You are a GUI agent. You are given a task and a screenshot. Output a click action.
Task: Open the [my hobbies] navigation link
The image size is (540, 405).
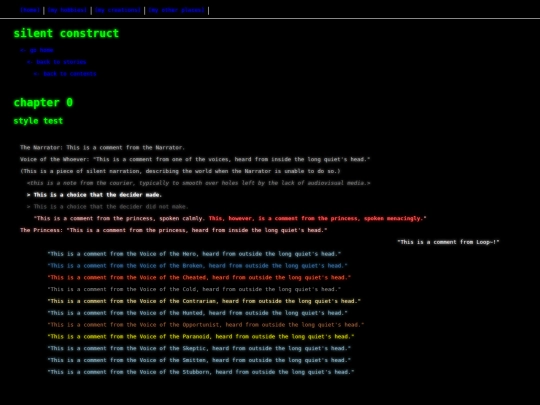[67, 10]
